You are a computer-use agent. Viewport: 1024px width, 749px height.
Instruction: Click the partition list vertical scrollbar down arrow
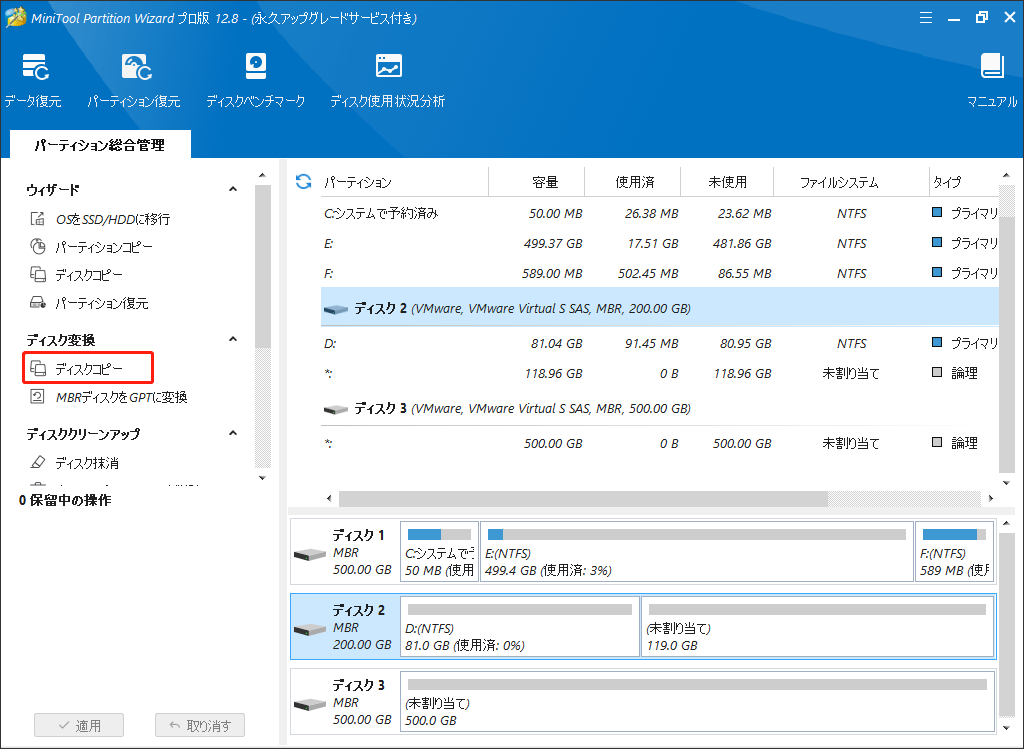tap(1006, 483)
